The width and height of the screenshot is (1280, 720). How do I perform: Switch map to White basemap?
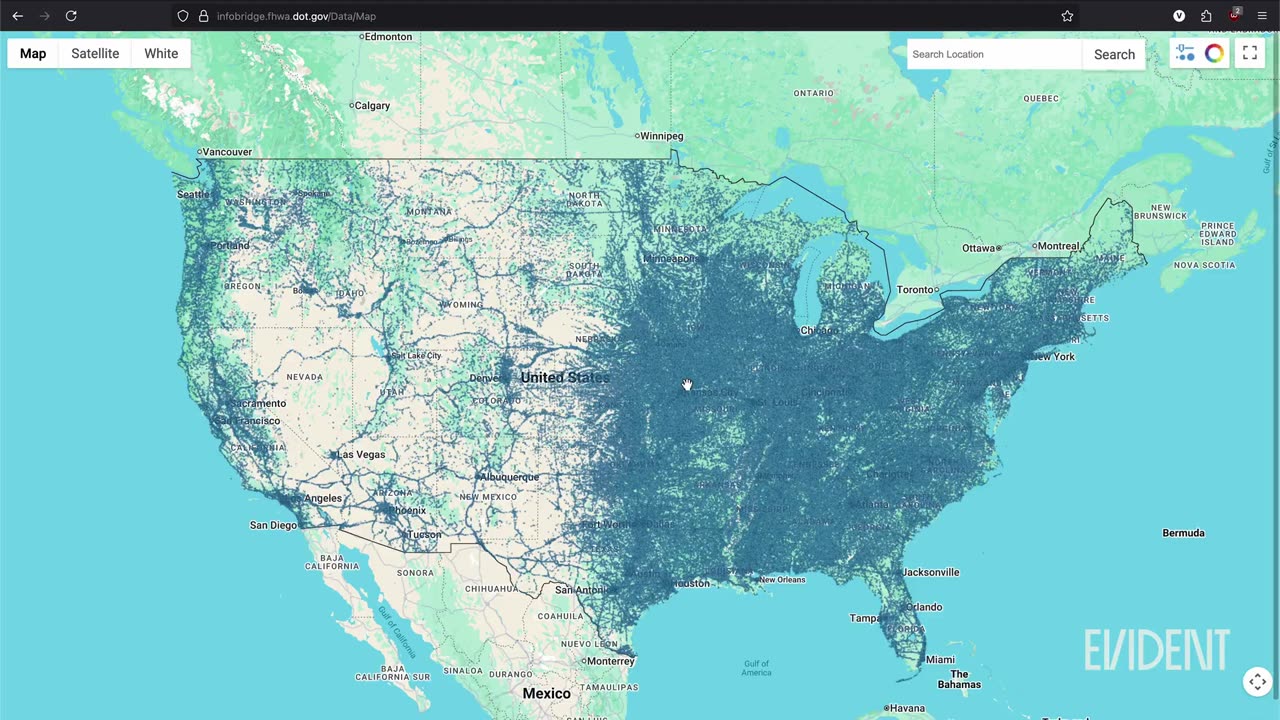click(x=161, y=54)
